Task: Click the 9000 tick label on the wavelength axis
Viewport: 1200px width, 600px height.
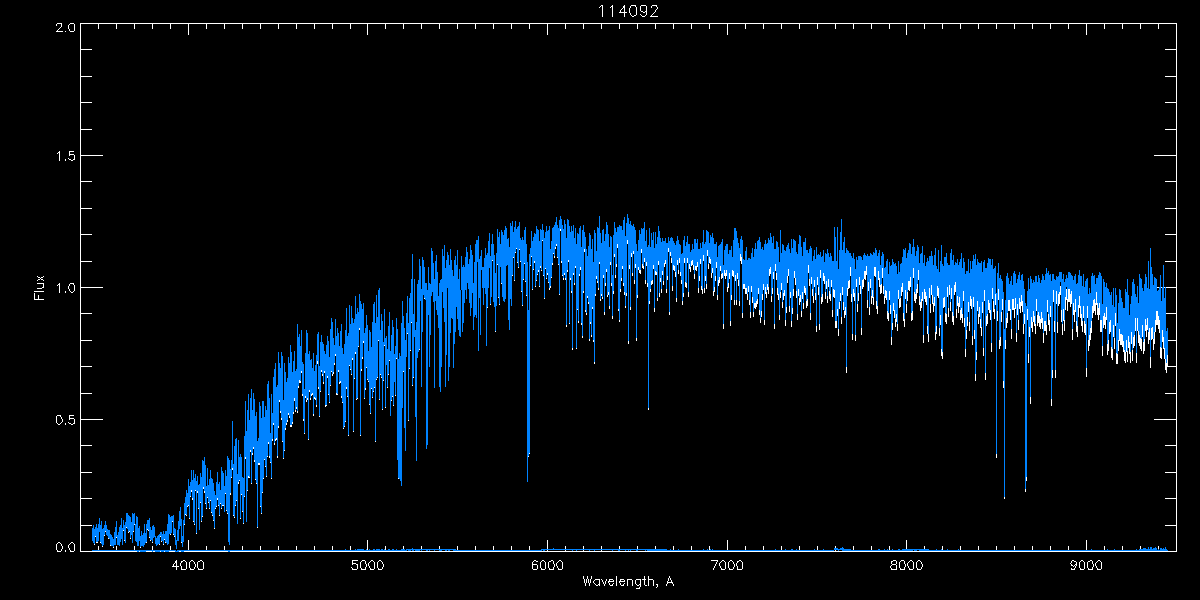Action: (x=1086, y=565)
